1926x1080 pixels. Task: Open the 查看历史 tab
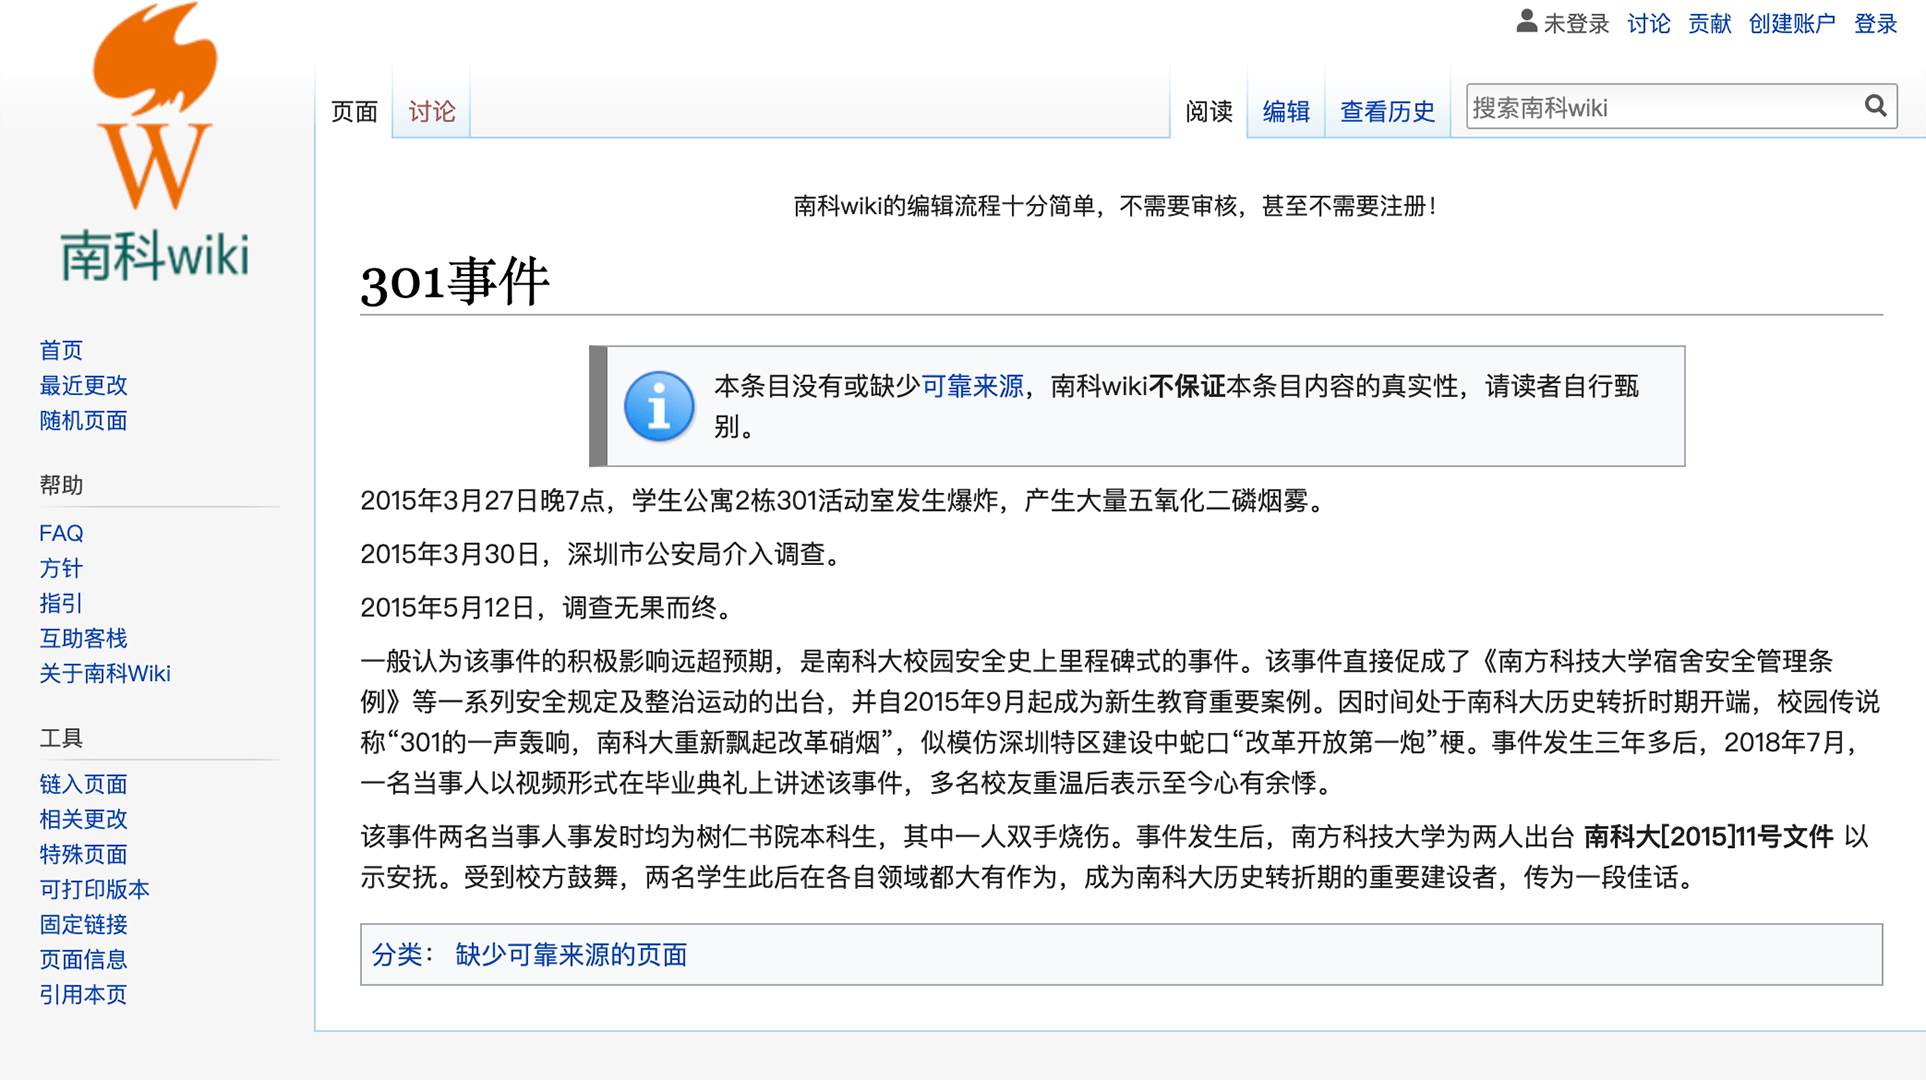(1386, 111)
